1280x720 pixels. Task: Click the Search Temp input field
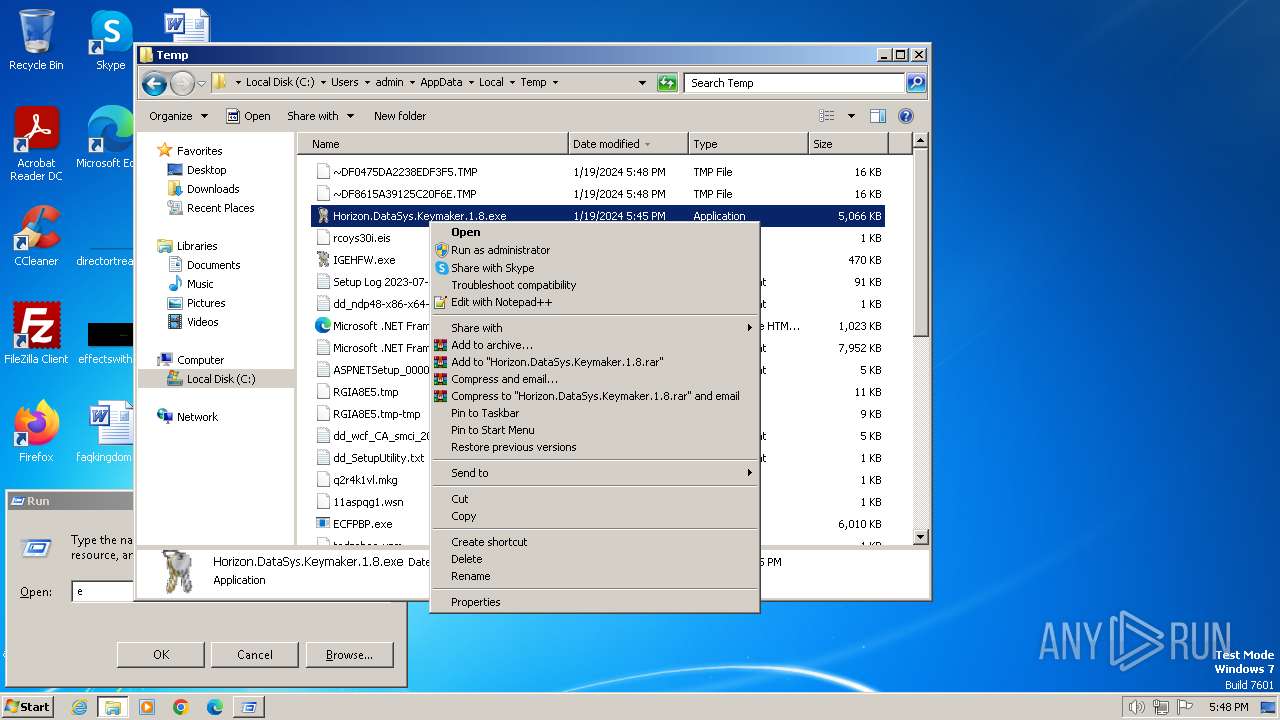(x=795, y=83)
